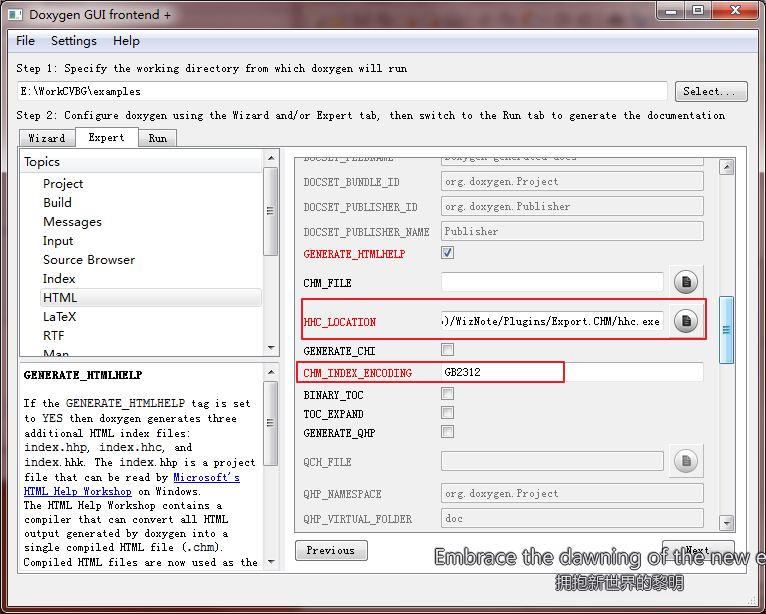Select the Index topic
Viewport: 766px width, 614px height.
click(x=59, y=279)
